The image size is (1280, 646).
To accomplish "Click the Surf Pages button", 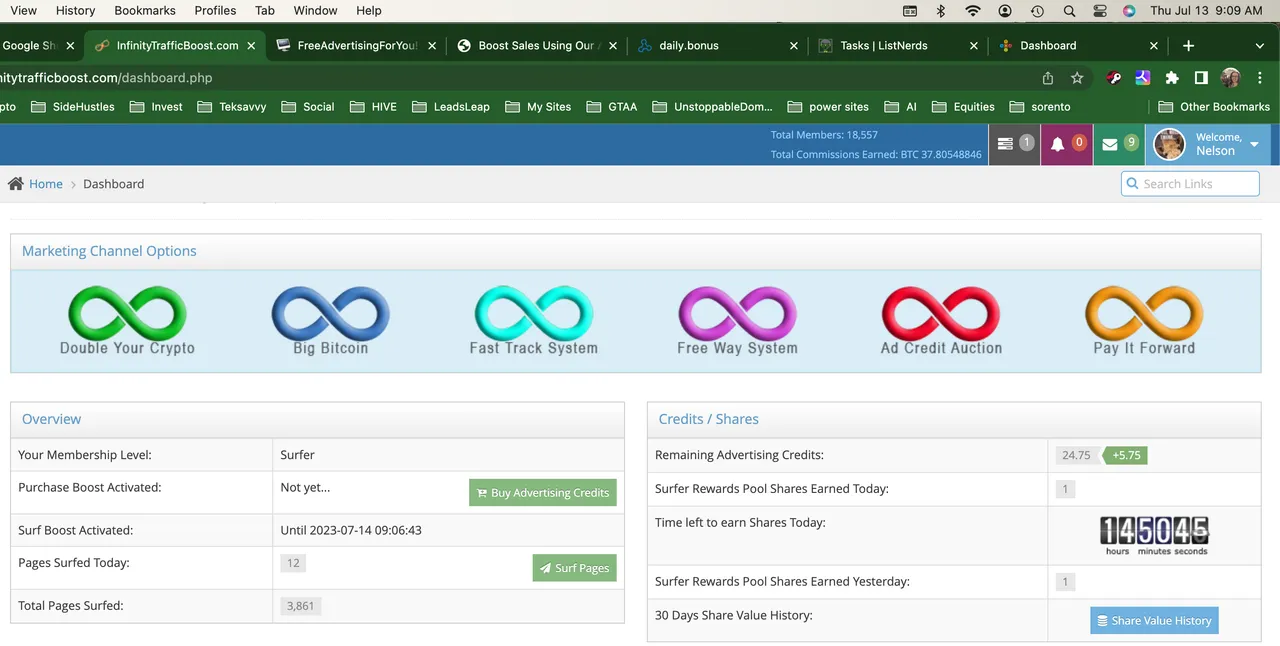I will [x=575, y=568].
